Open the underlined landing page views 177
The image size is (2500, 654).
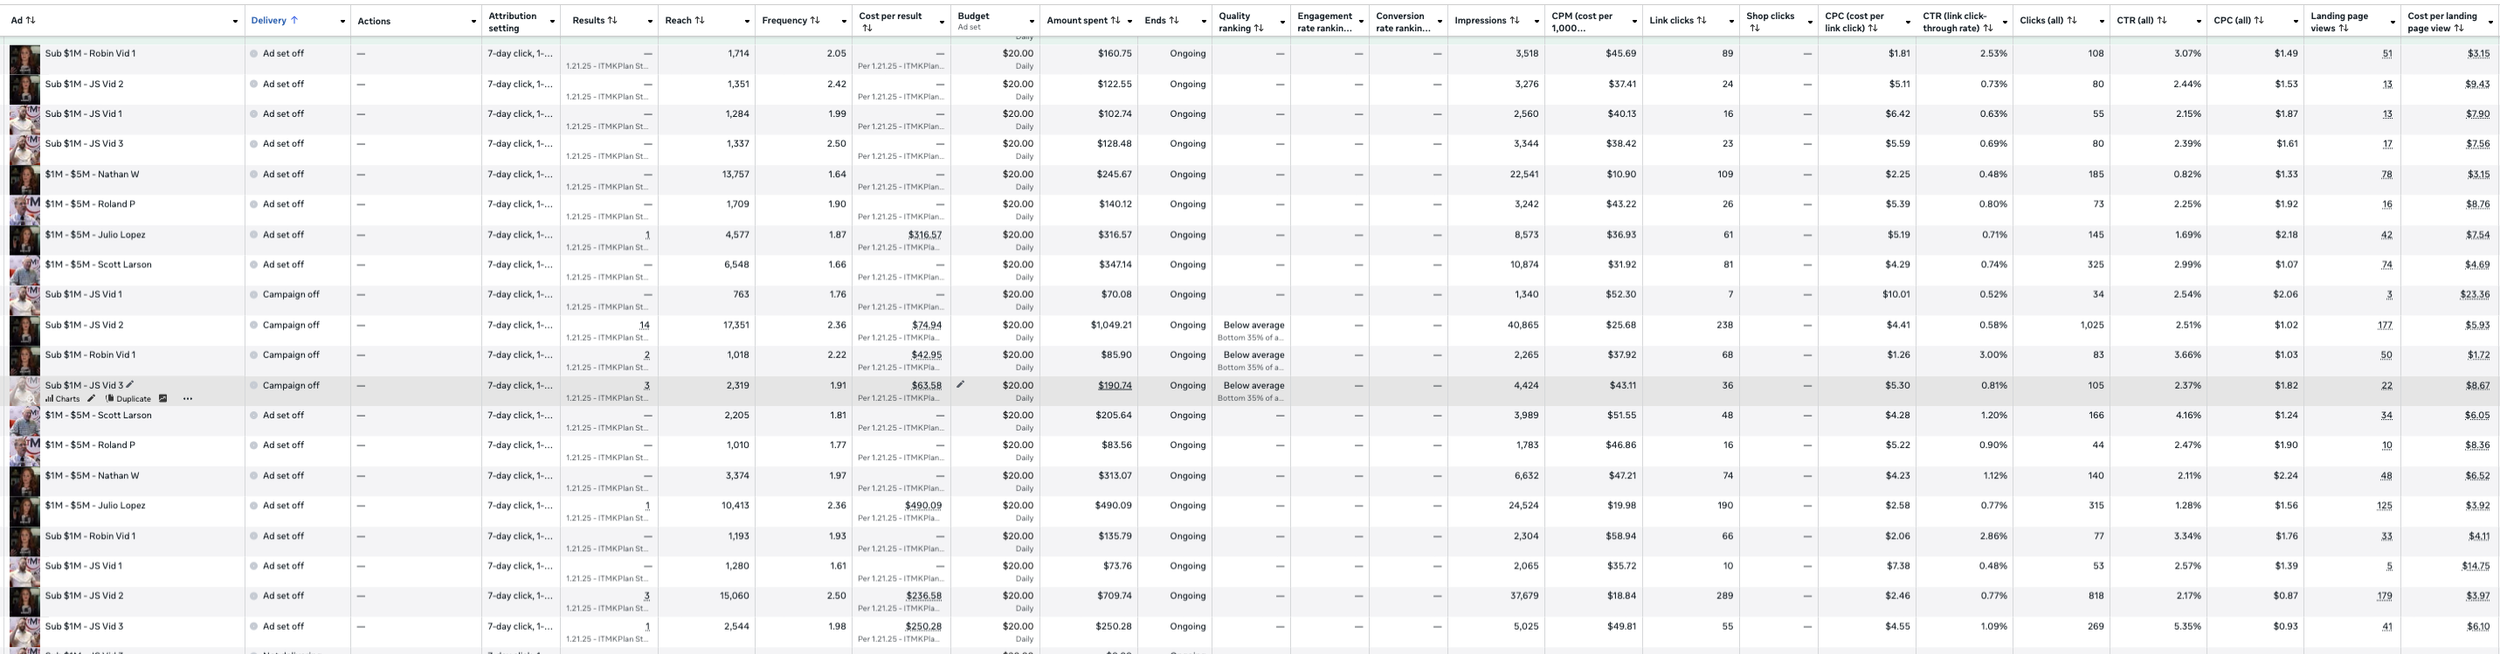click(2385, 325)
